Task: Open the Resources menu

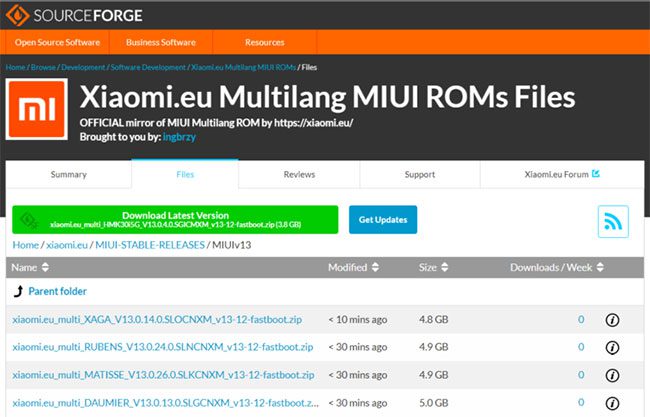Action: point(264,42)
